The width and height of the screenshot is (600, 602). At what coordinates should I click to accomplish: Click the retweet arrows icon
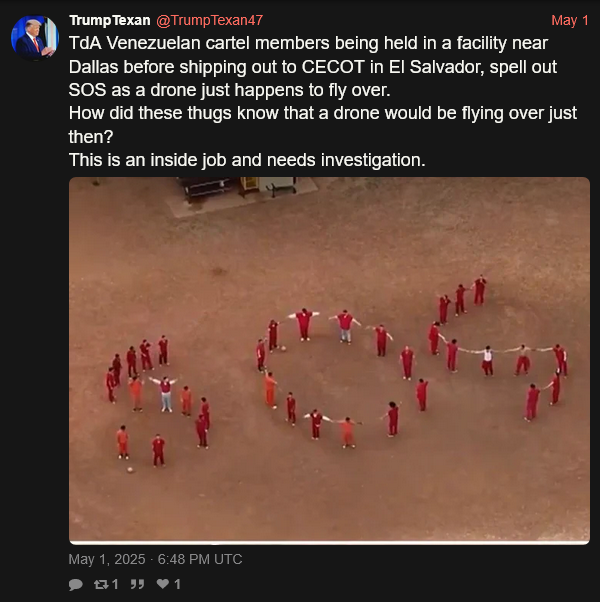(x=101, y=584)
